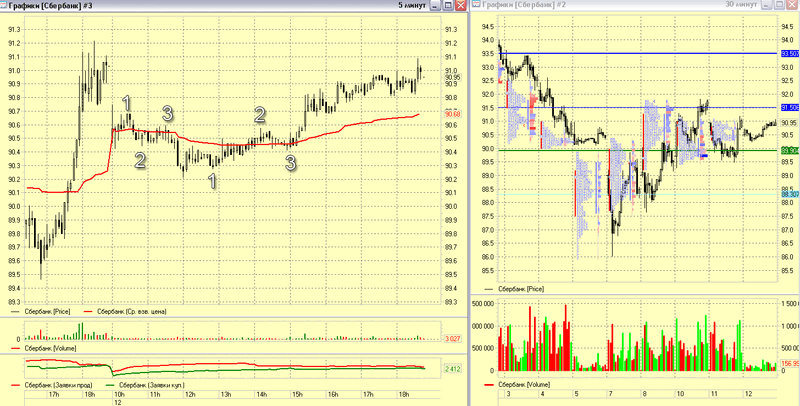Click the green 2 412 orders value tag
The width and height of the screenshot is (800, 406).
coord(453,369)
